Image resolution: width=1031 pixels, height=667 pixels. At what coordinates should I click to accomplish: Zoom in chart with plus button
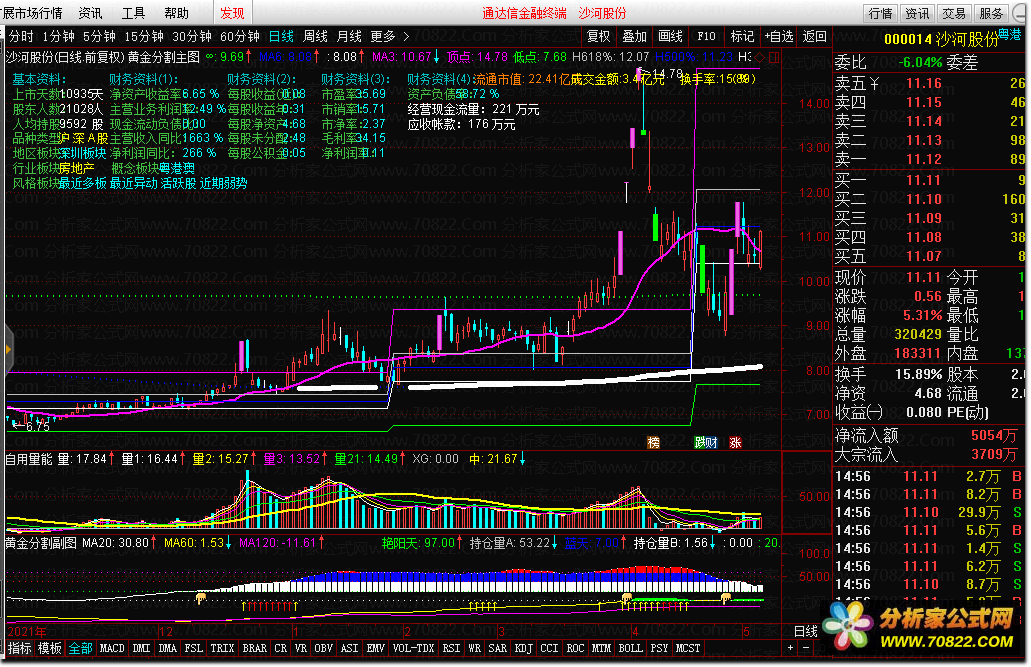pyautogui.click(x=790, y=648)
